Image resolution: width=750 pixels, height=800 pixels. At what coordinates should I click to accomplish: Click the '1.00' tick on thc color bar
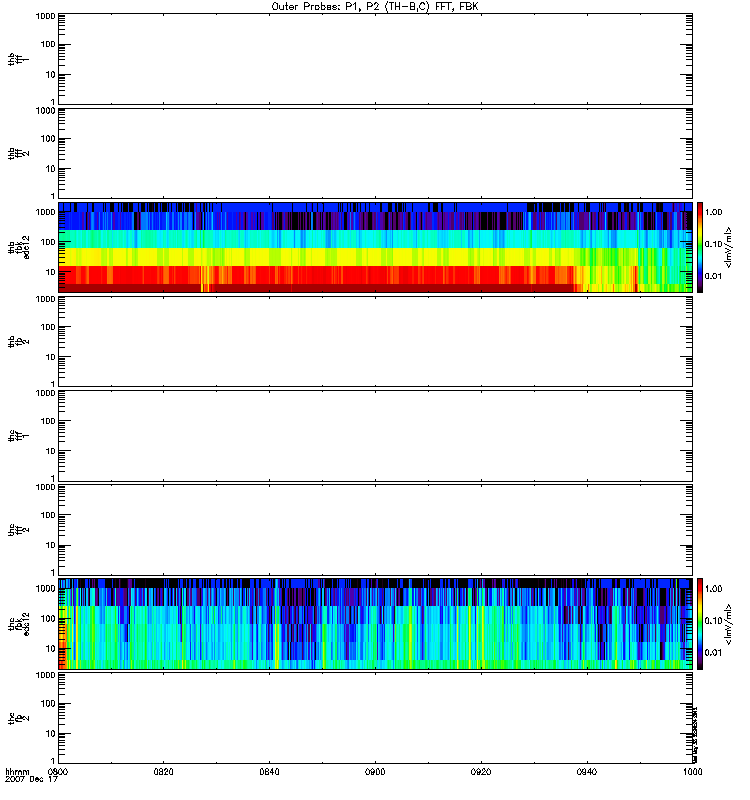pyautogui.click(x=714, y=589)
